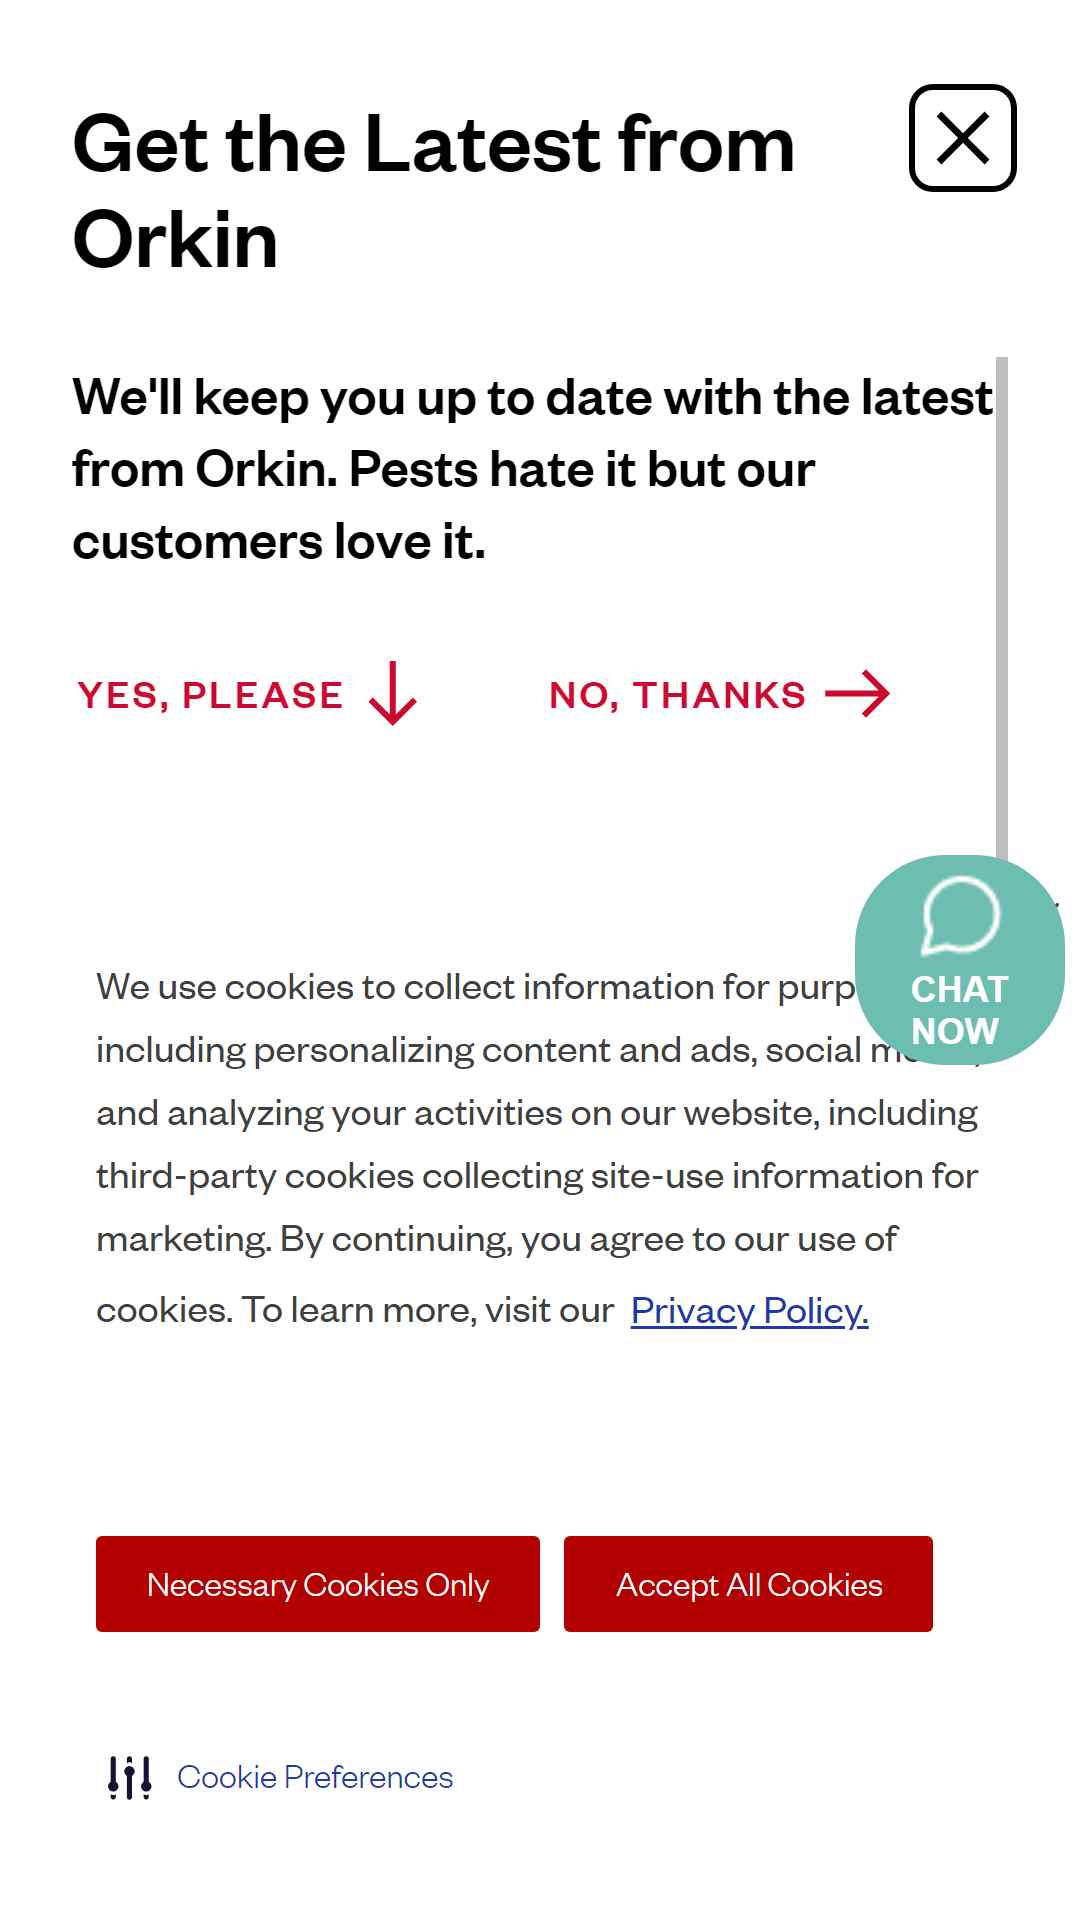The width and height of the screenshot is (1080, 1920).
Task: Start a chat via CHAT NOW label
Action: (958, 1010)
